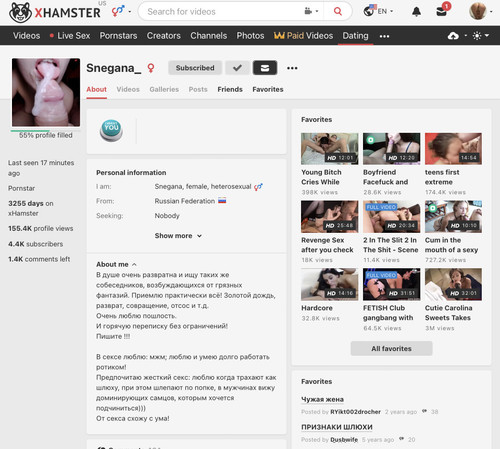500x449 pixels.
Task: Go to Videos in the navigation bar
Action: click(x=26, y=36)
